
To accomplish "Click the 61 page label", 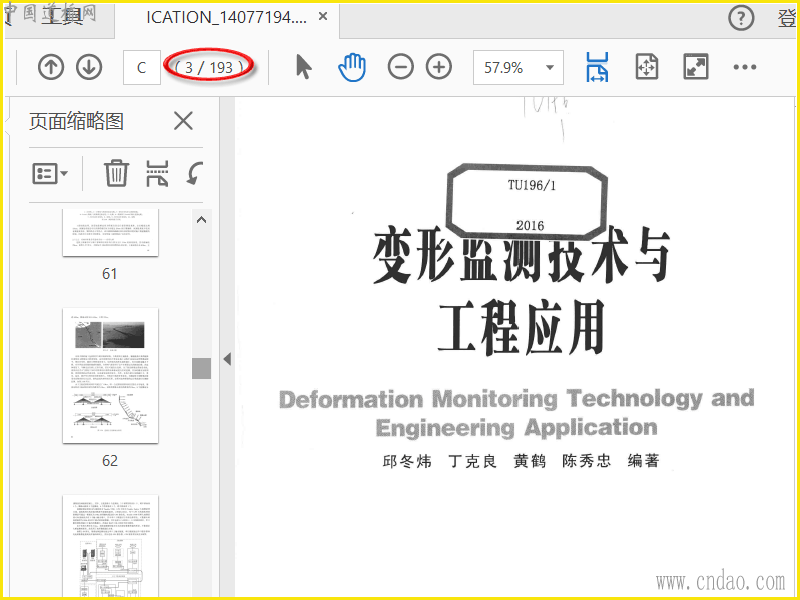I will tap(110, 274).
